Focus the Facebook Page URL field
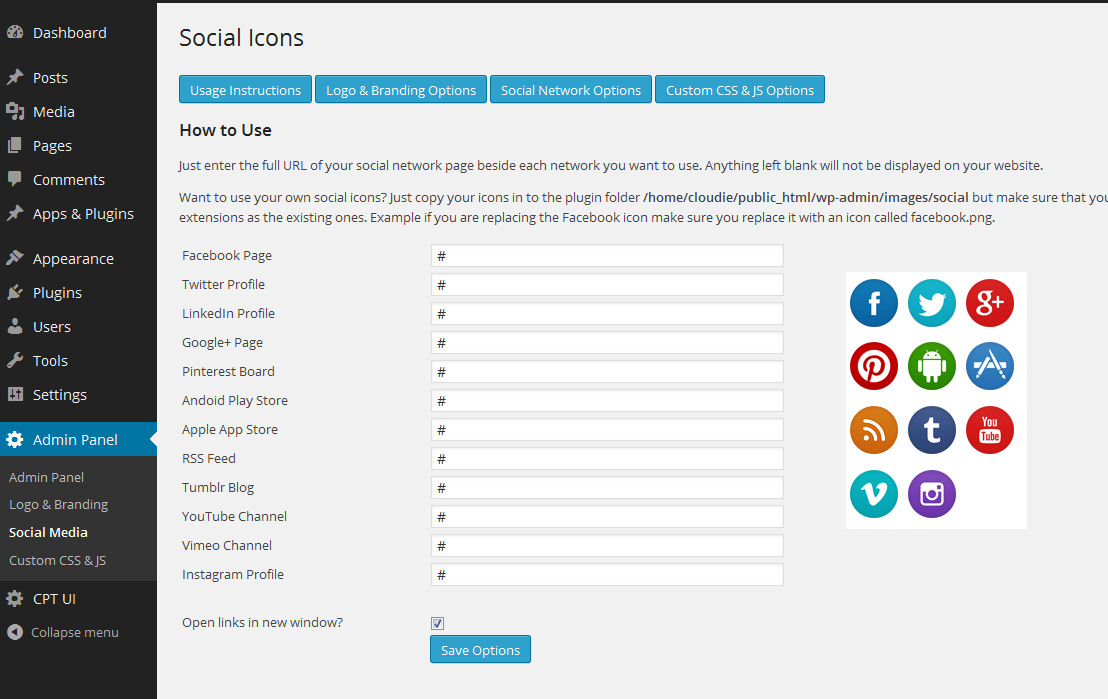 point(607,256)
